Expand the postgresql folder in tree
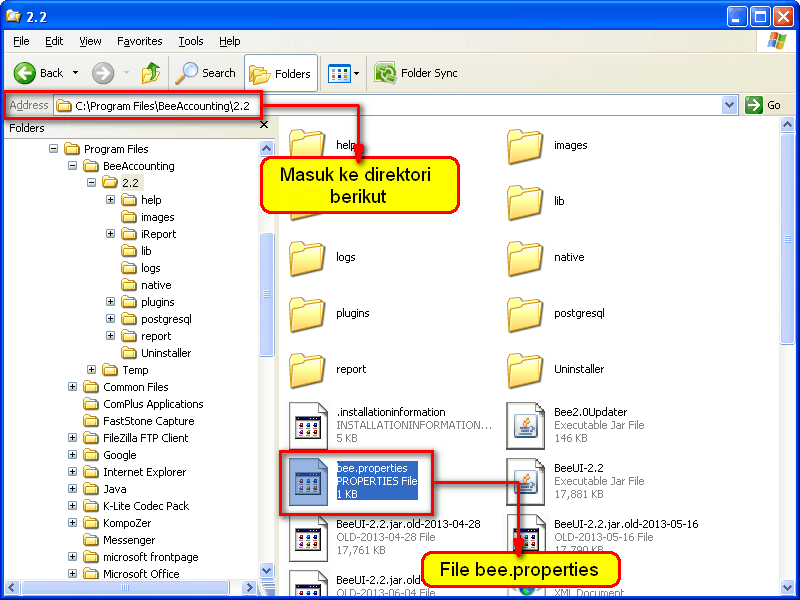The image size is (800, 600). point(110,319)
